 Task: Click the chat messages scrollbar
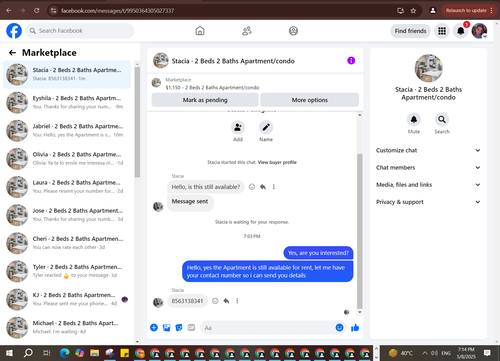pyautogui.click(x=360, y=231)
